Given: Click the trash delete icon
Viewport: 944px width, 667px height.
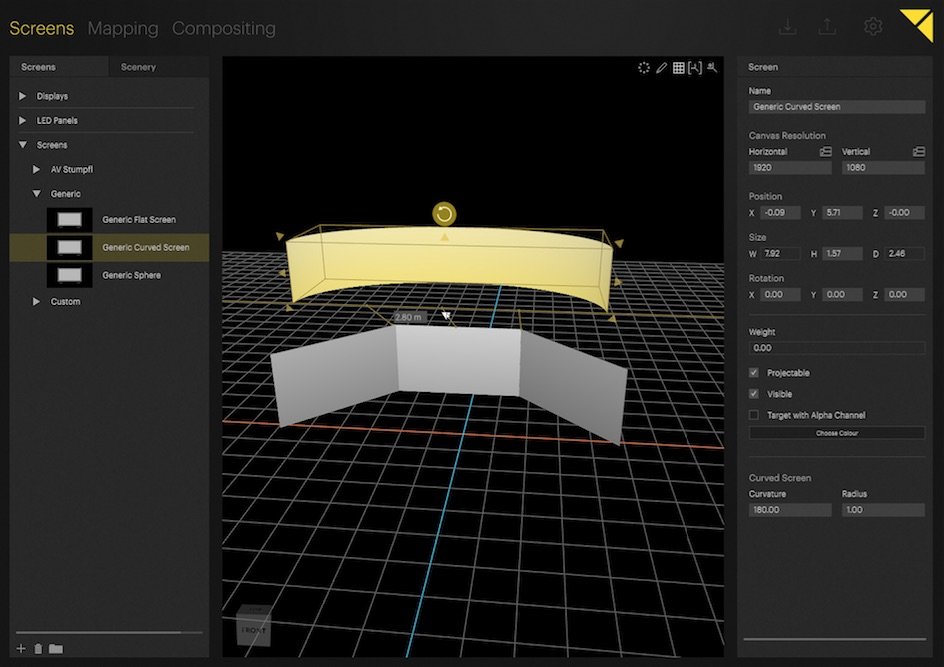Looking at the screenshot, I should pos(38,648).
